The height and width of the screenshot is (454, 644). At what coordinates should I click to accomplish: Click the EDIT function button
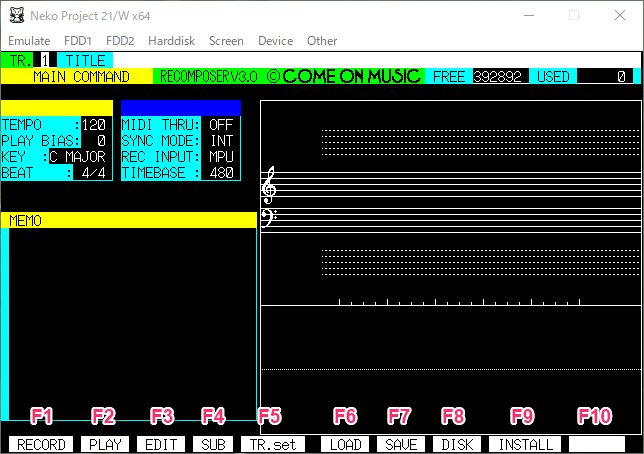[x=161, y=445]
